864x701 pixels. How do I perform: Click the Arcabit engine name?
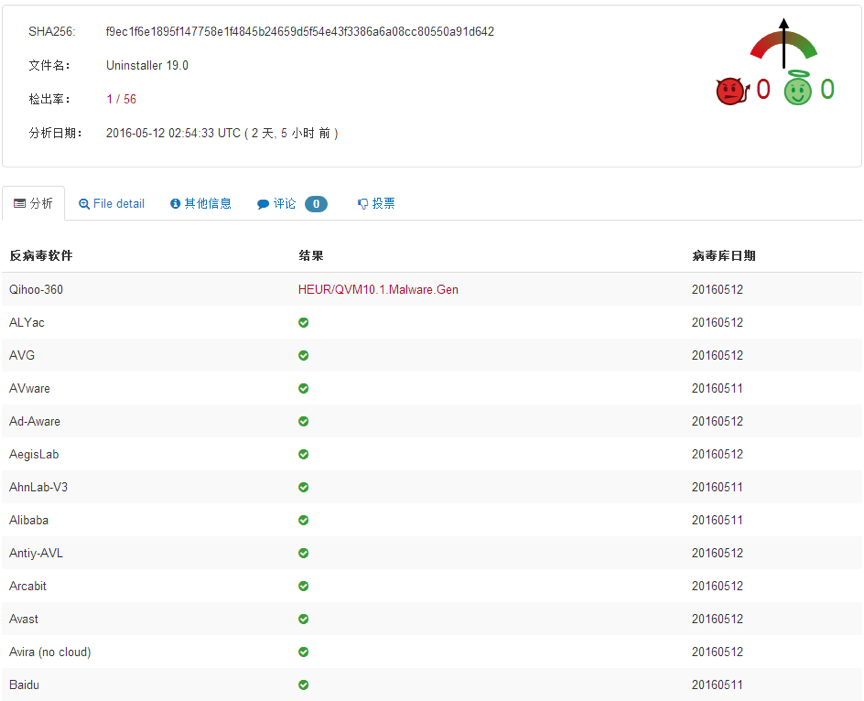(28, 586)
